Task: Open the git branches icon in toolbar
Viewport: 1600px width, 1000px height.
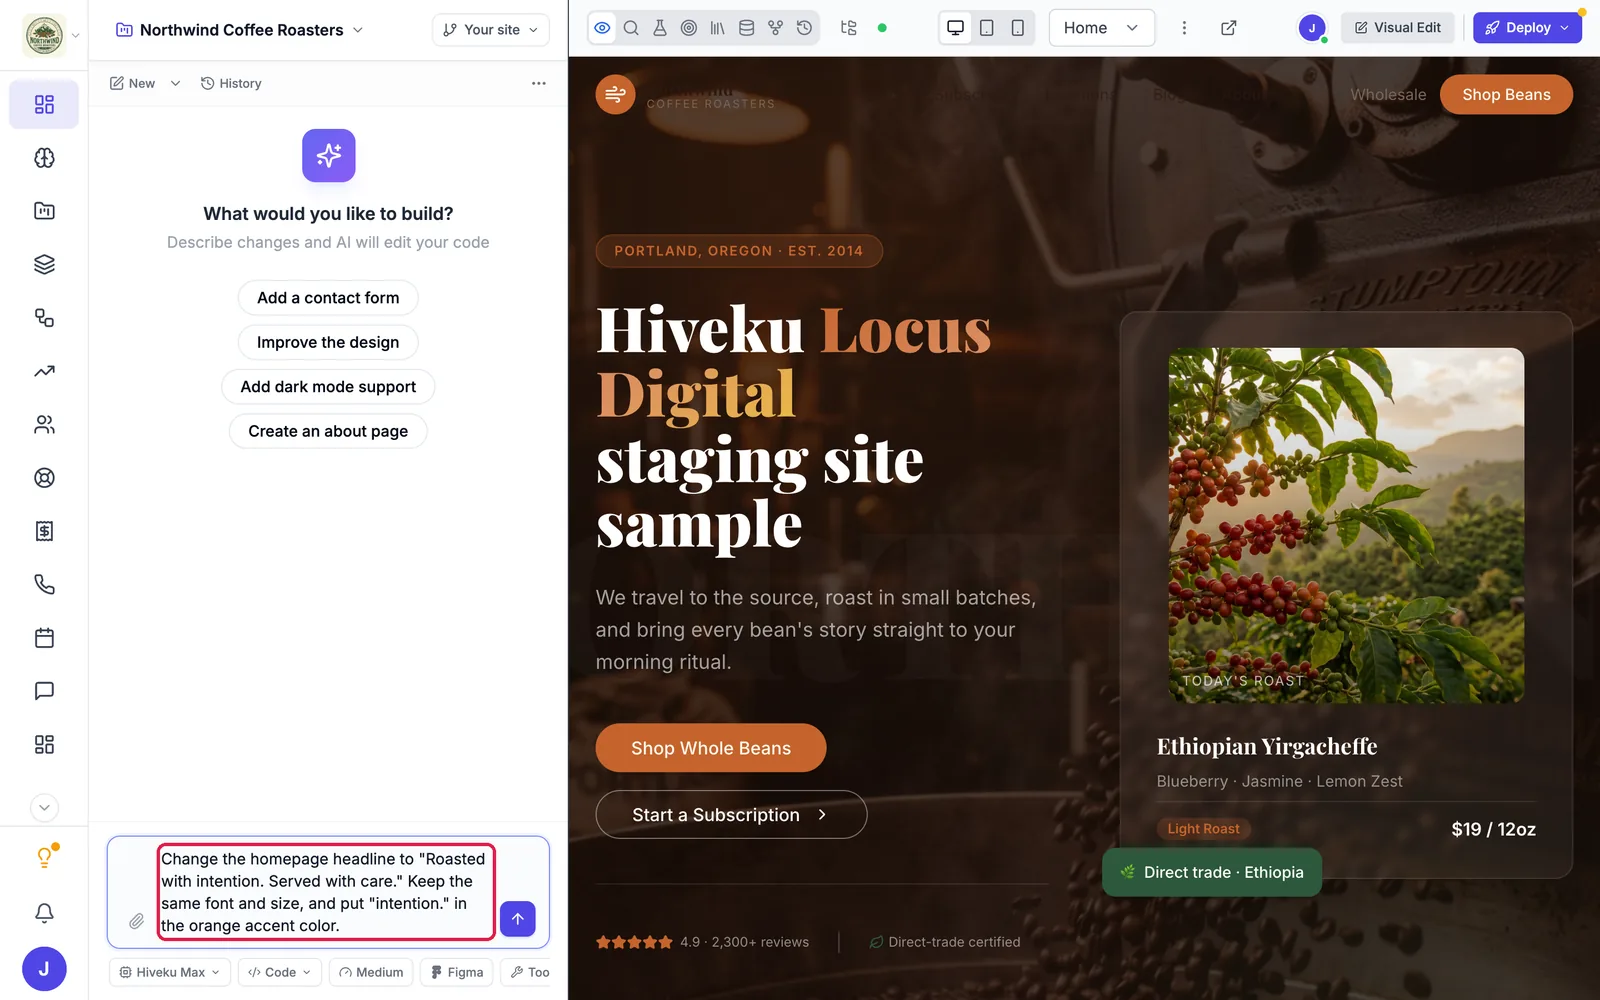Action: tap(776, 28)
